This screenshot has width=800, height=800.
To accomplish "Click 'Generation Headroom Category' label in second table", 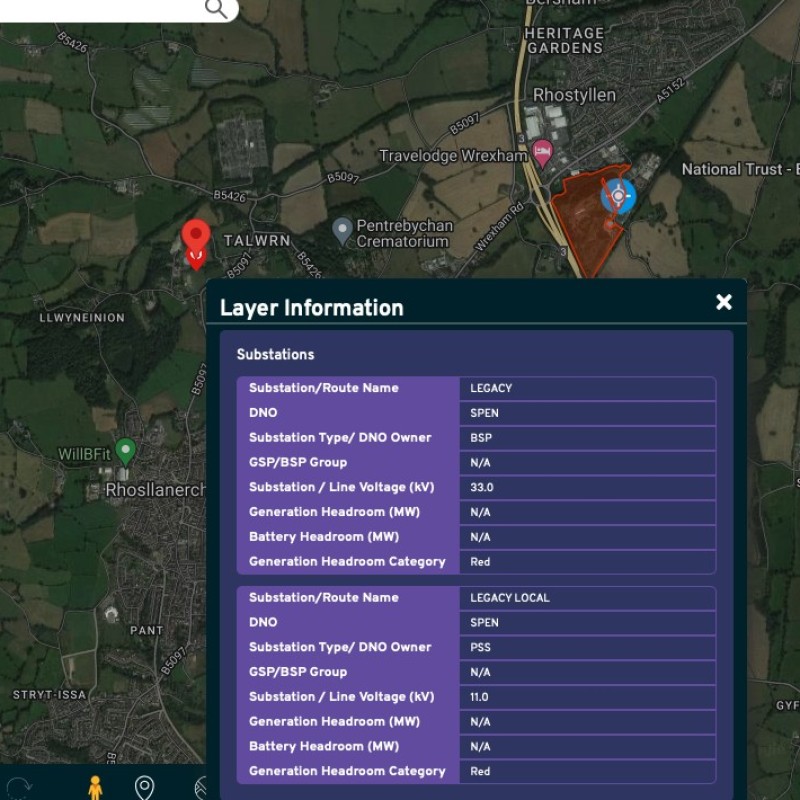I will [347, 771].
